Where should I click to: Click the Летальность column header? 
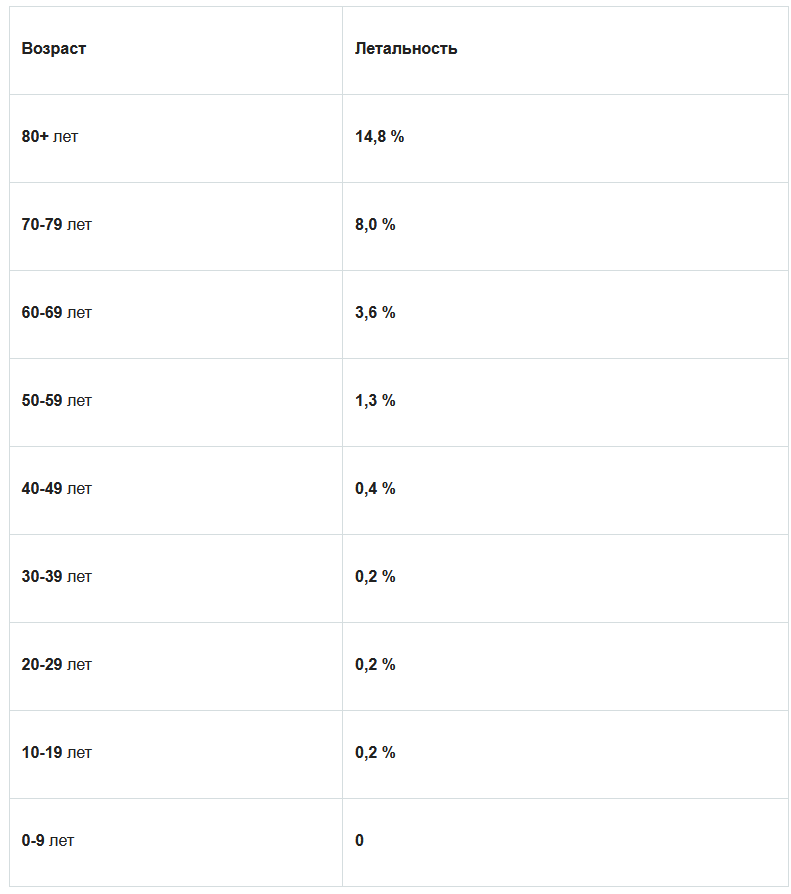click(x=406, y=49)
